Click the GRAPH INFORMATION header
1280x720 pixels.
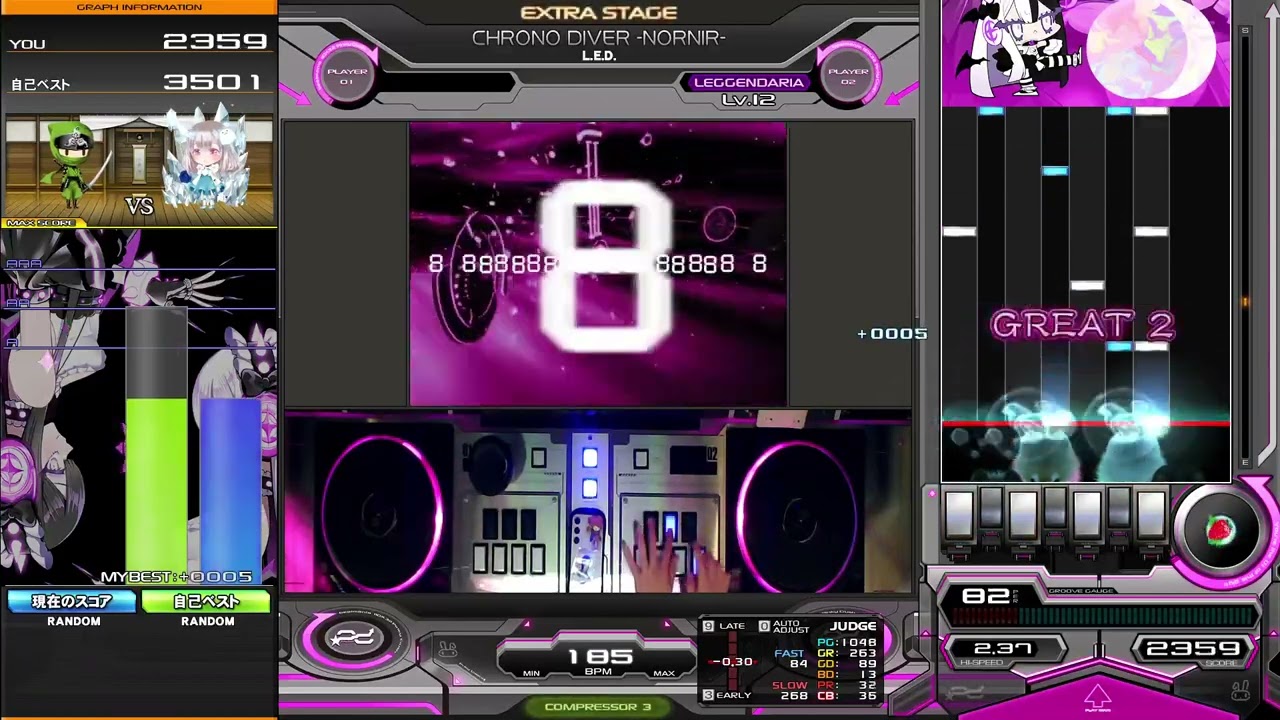coord(139,7)
